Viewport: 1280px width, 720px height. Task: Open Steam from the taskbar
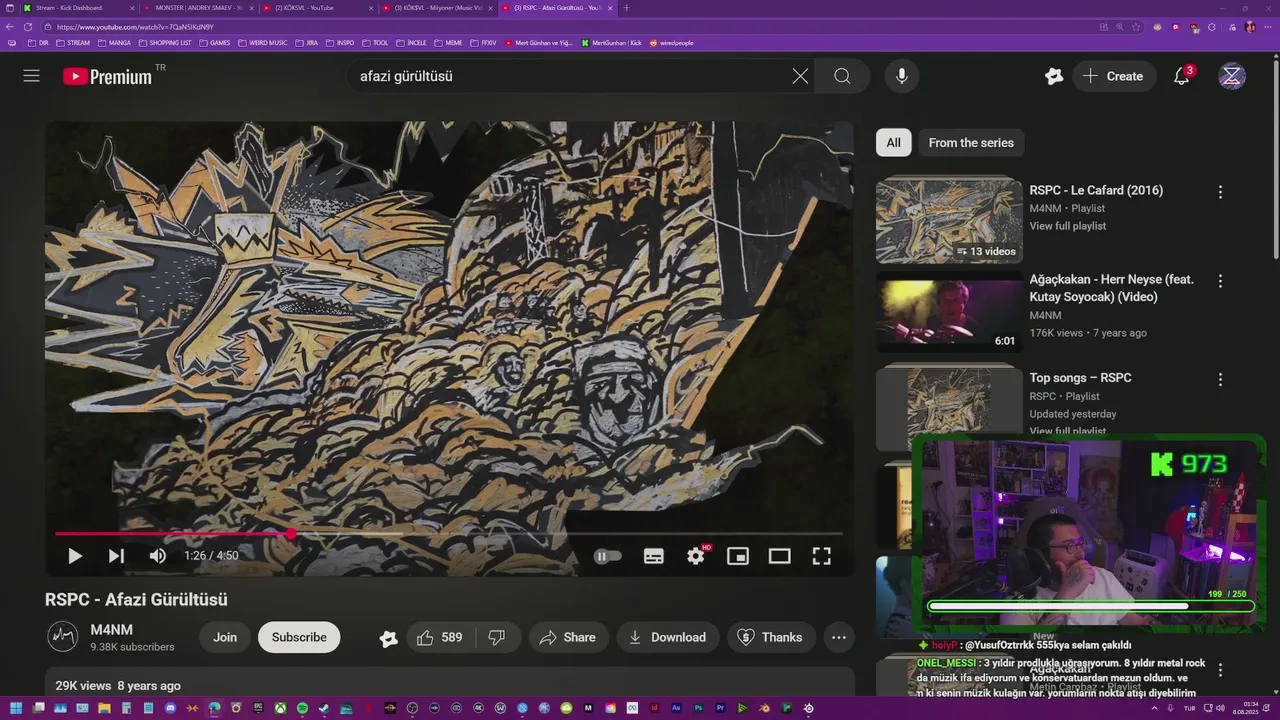pos(324,708)
